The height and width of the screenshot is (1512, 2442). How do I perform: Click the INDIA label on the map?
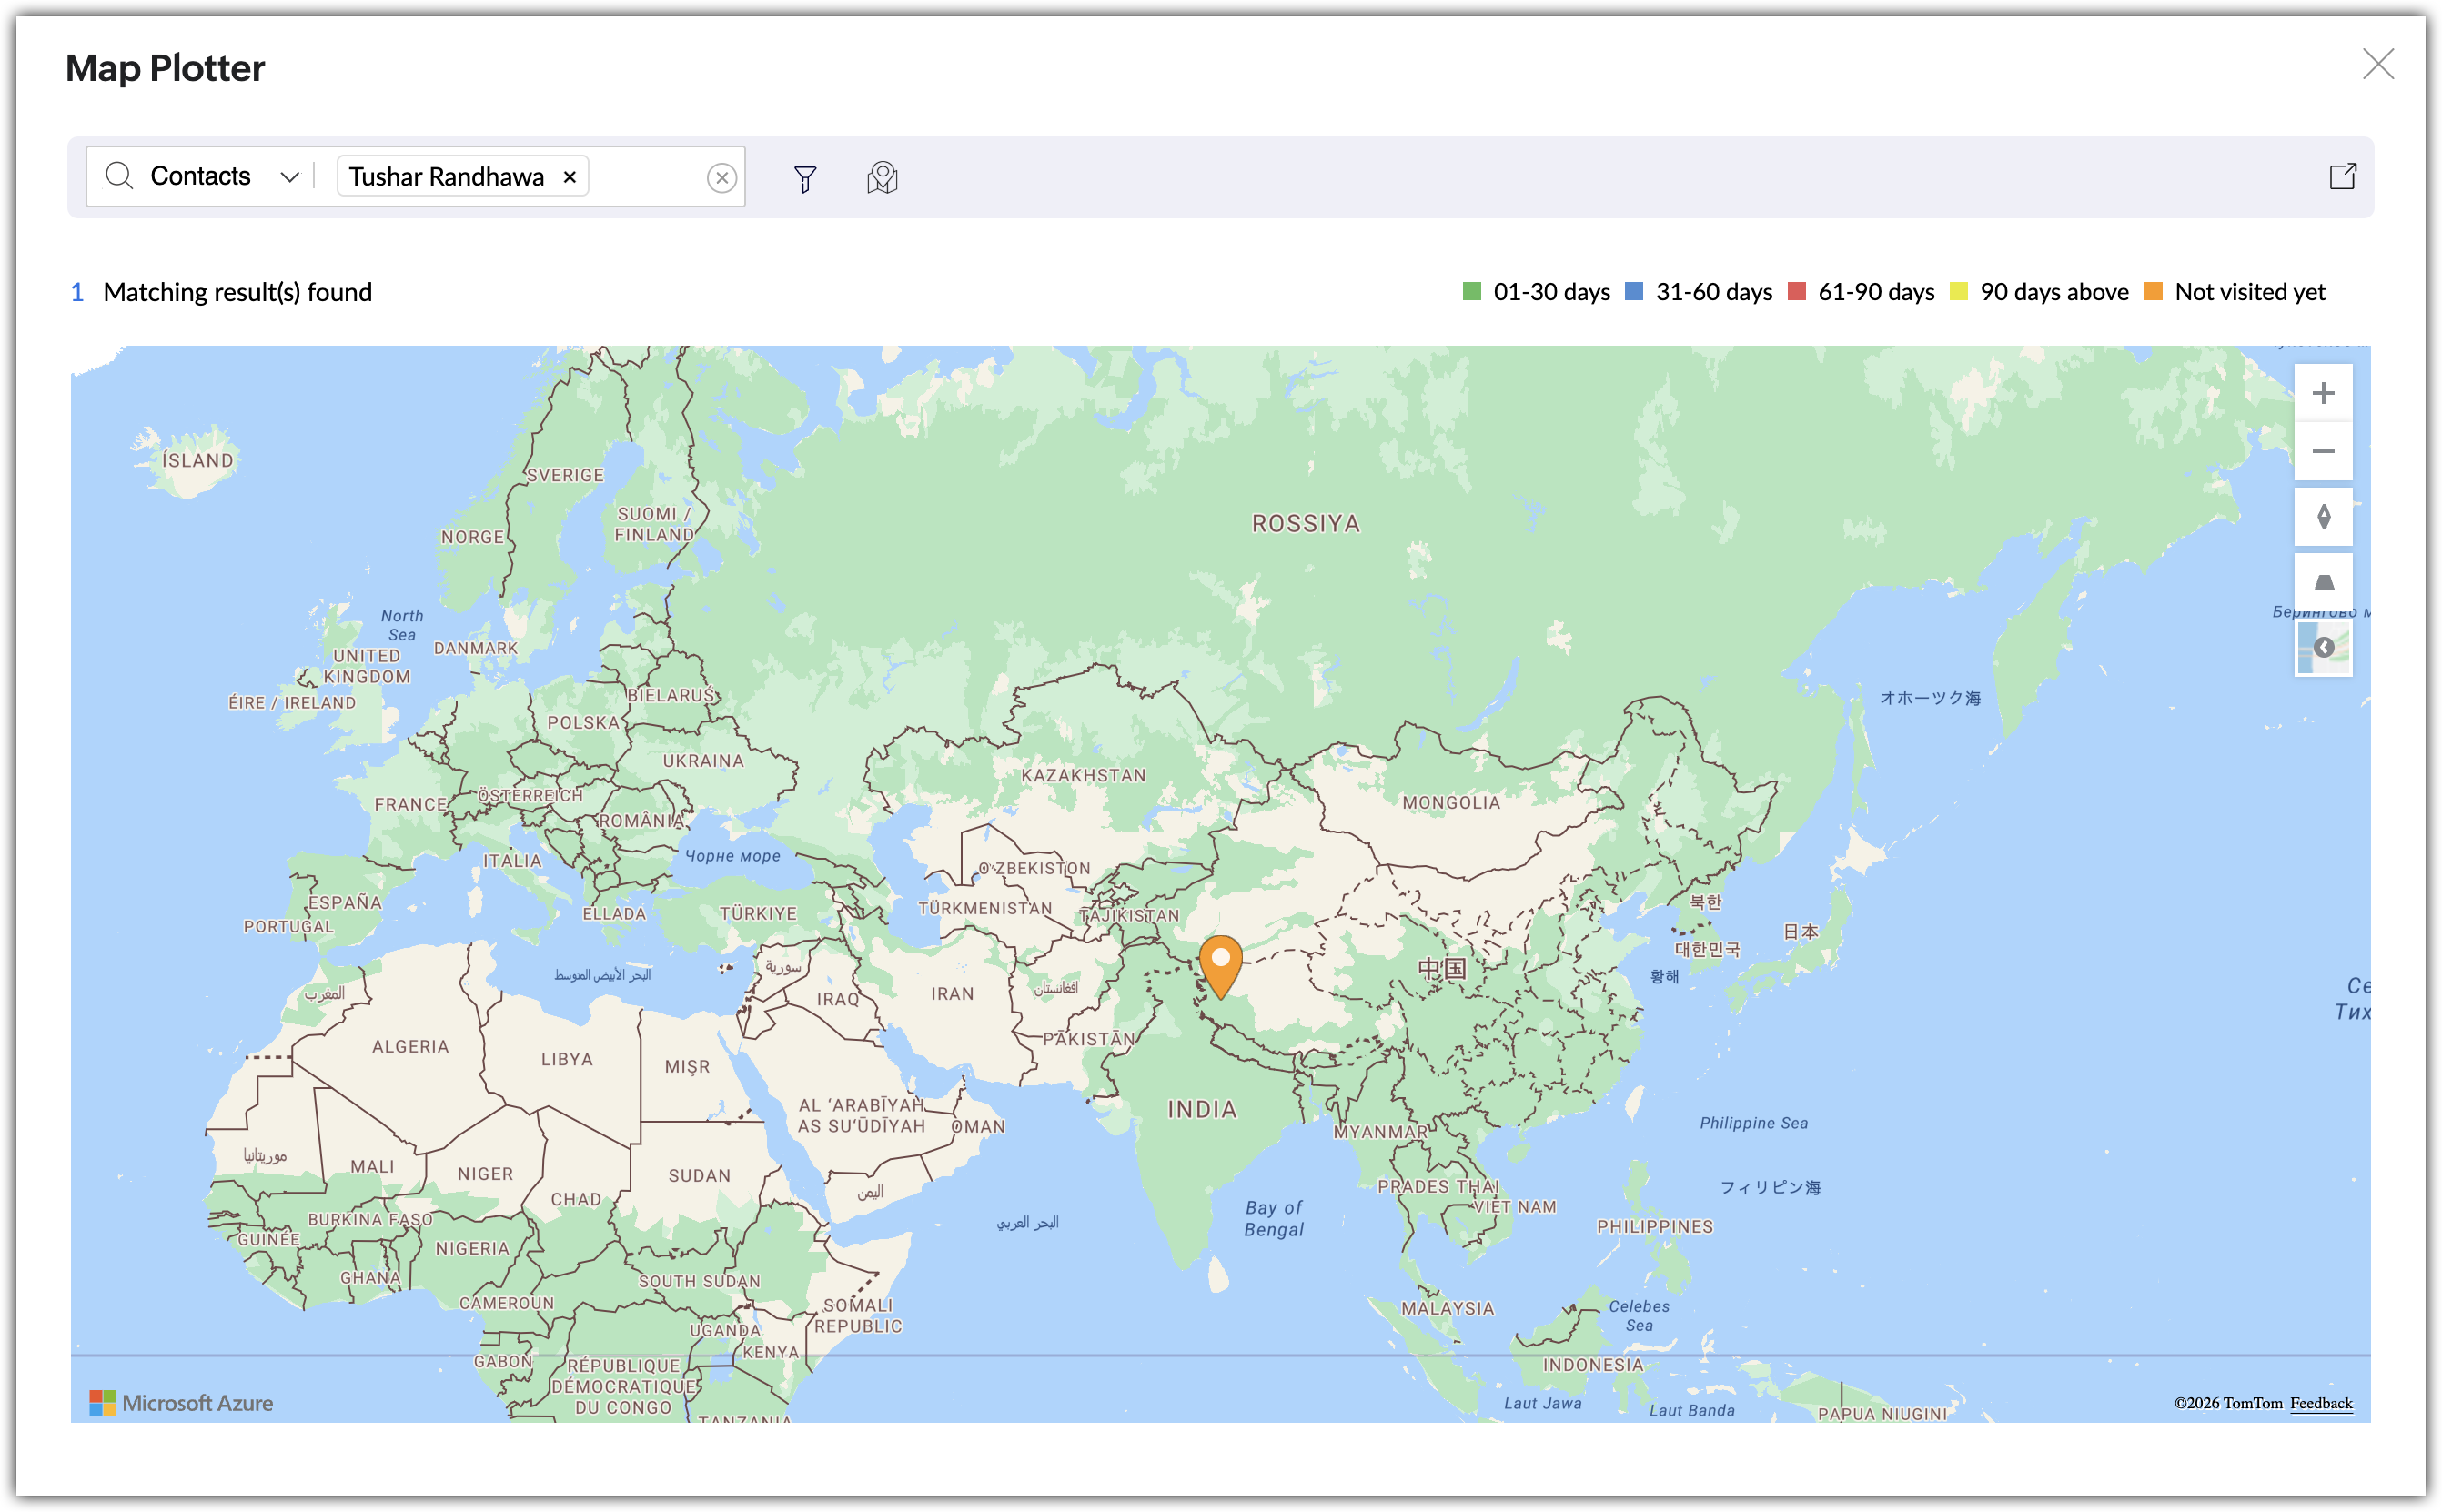pos(1202,1109)
